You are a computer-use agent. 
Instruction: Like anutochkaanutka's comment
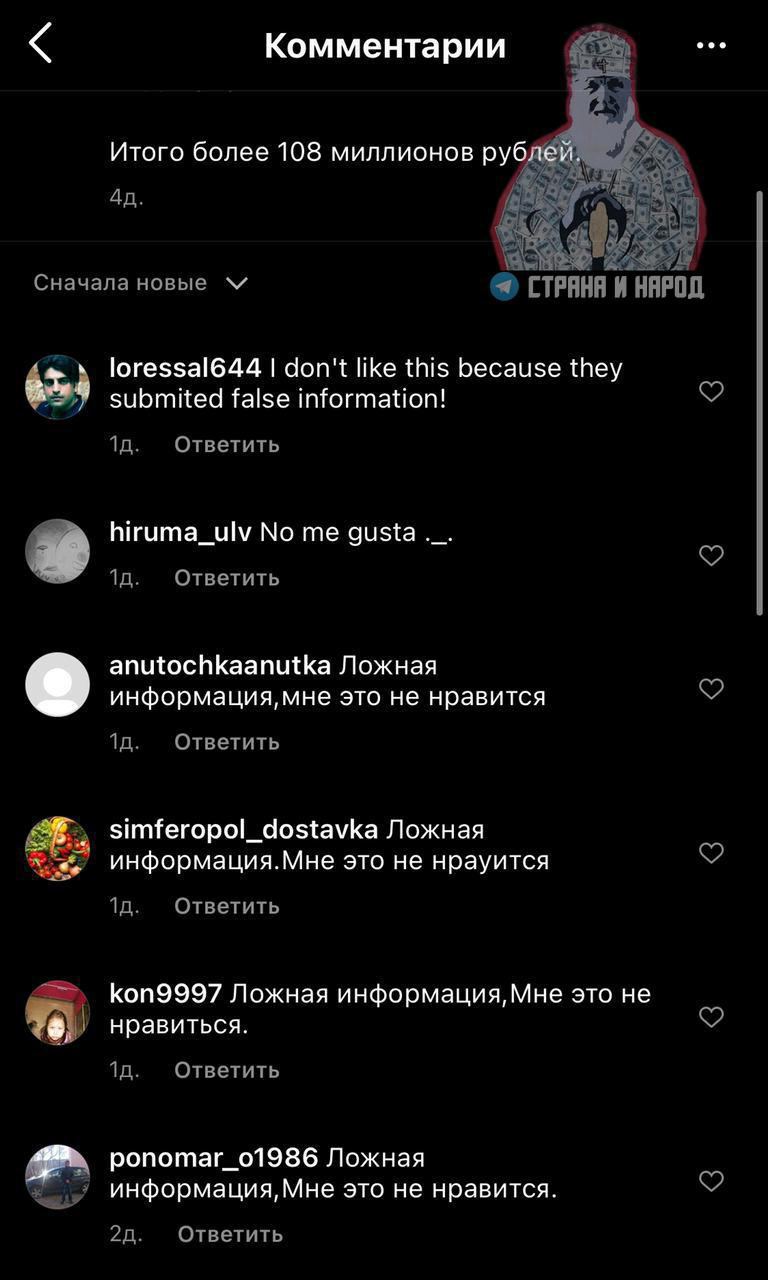[x=711, y=689]
